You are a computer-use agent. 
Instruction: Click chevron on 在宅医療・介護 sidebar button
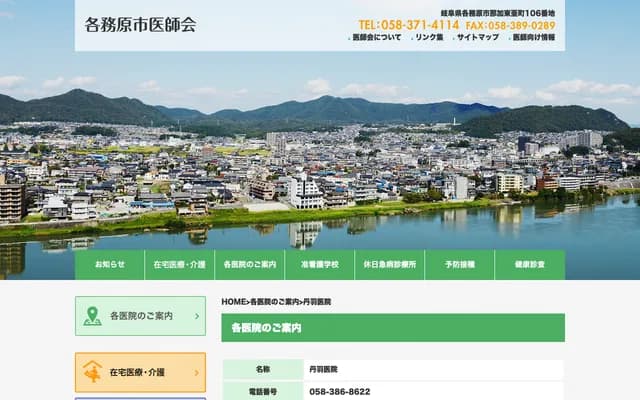tap(197, 373)
